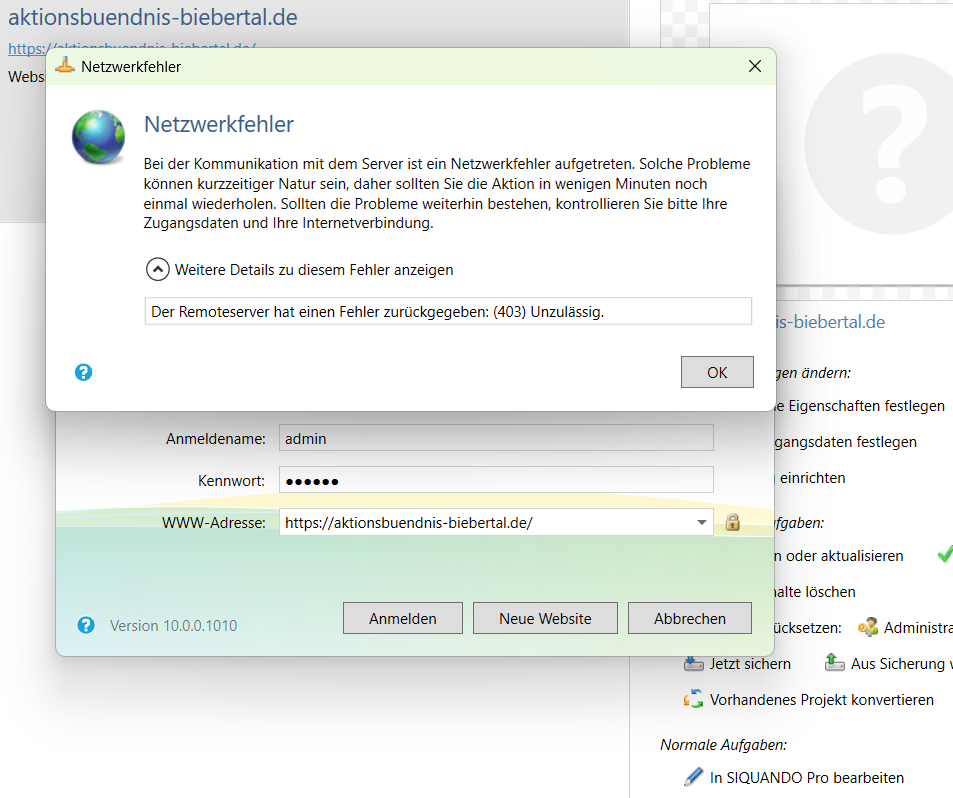
Task: Click into the Kennwort password field
Action: [496, 480]
